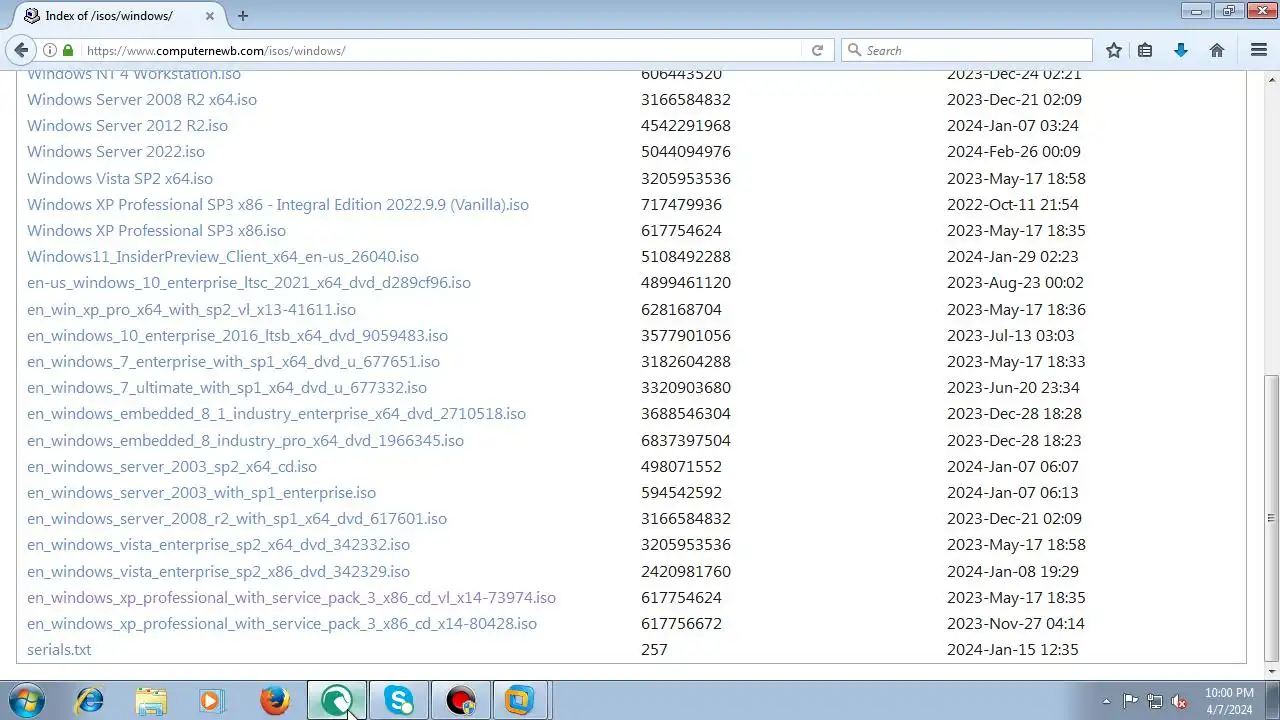Open XP Integral Edition 2022.9.9 (Vanilla).iso
The height and width of the screenshot is (720, 1280).
click(x=278, y=204)
